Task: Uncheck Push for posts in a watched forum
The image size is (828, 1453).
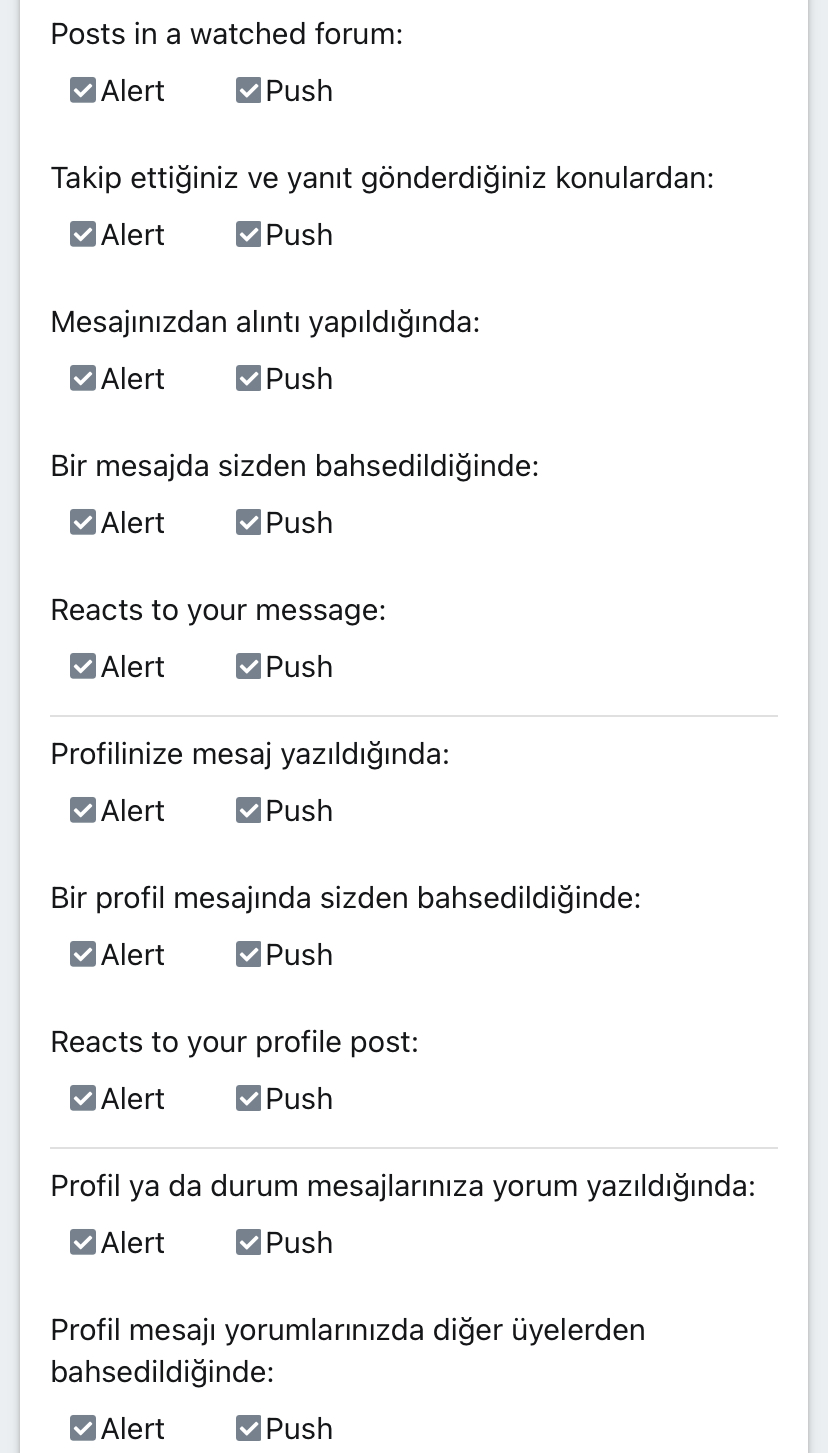Action: pos(248,91)
